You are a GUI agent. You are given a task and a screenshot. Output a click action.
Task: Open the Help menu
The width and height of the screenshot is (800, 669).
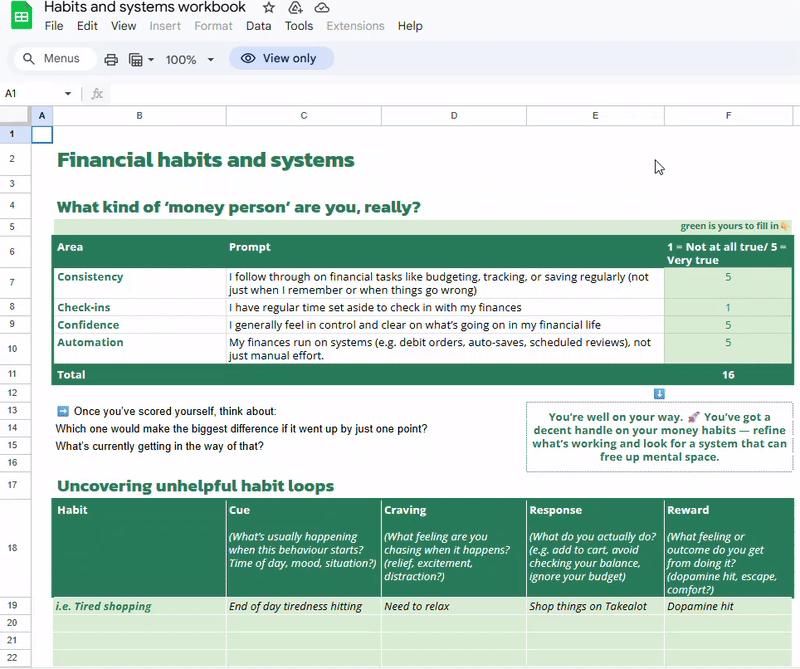point(410,26)
